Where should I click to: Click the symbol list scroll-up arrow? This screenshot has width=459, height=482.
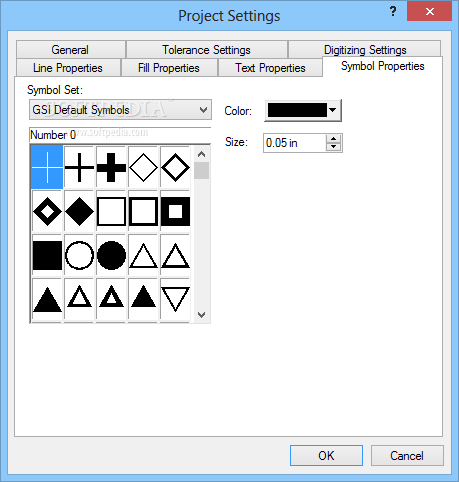point(201,154)
